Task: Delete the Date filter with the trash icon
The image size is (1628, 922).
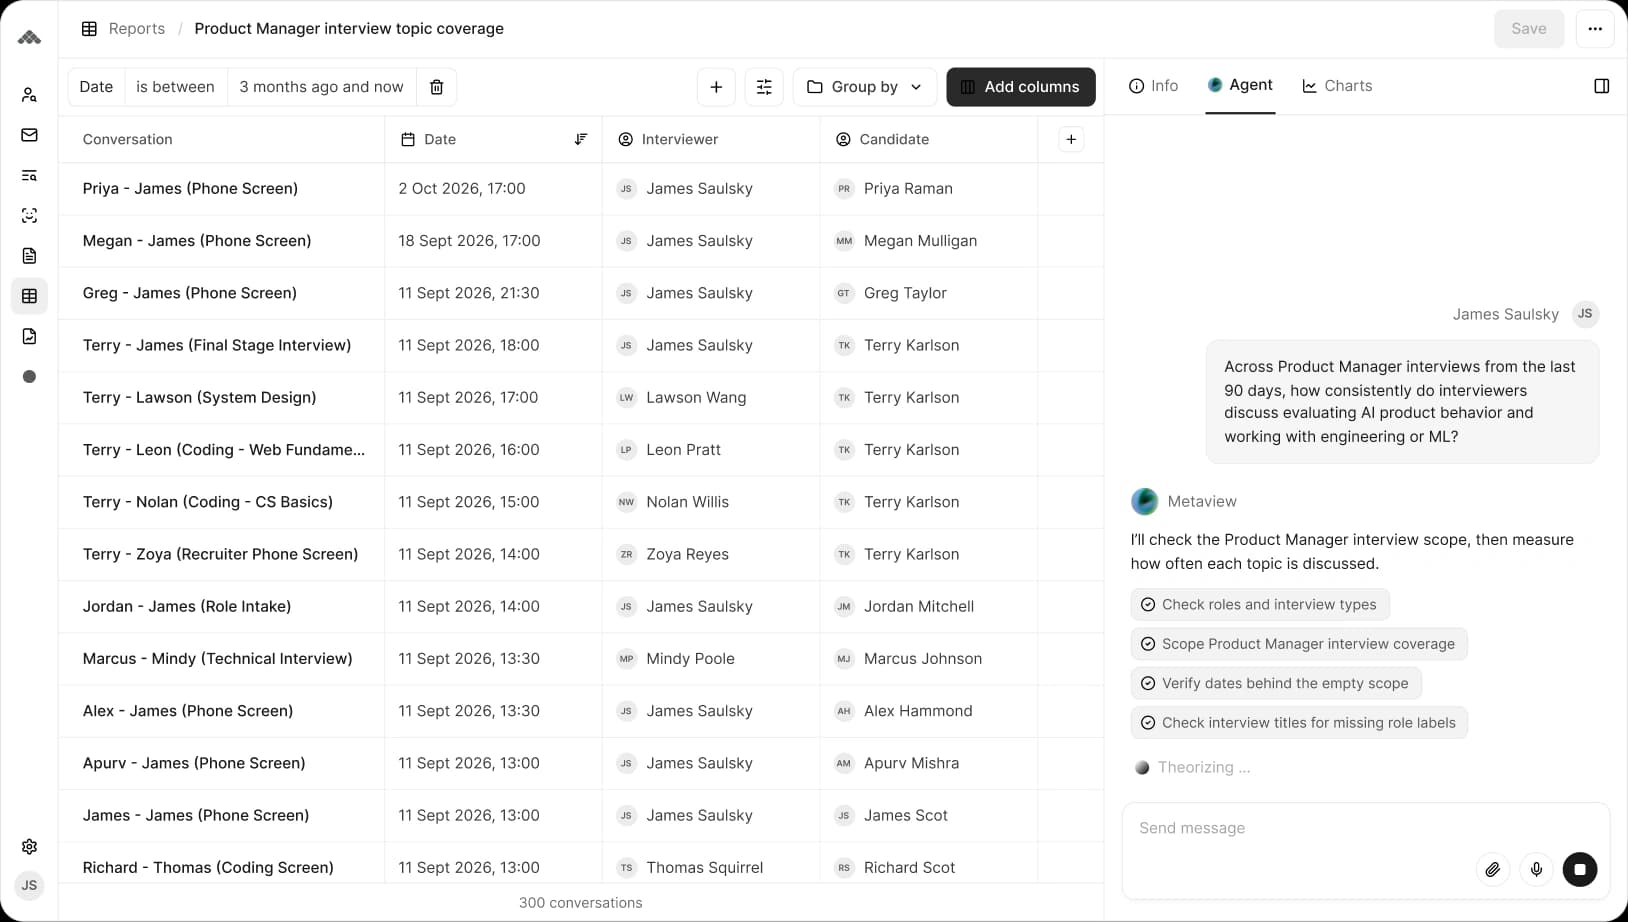Action: [x=436, y=87]
